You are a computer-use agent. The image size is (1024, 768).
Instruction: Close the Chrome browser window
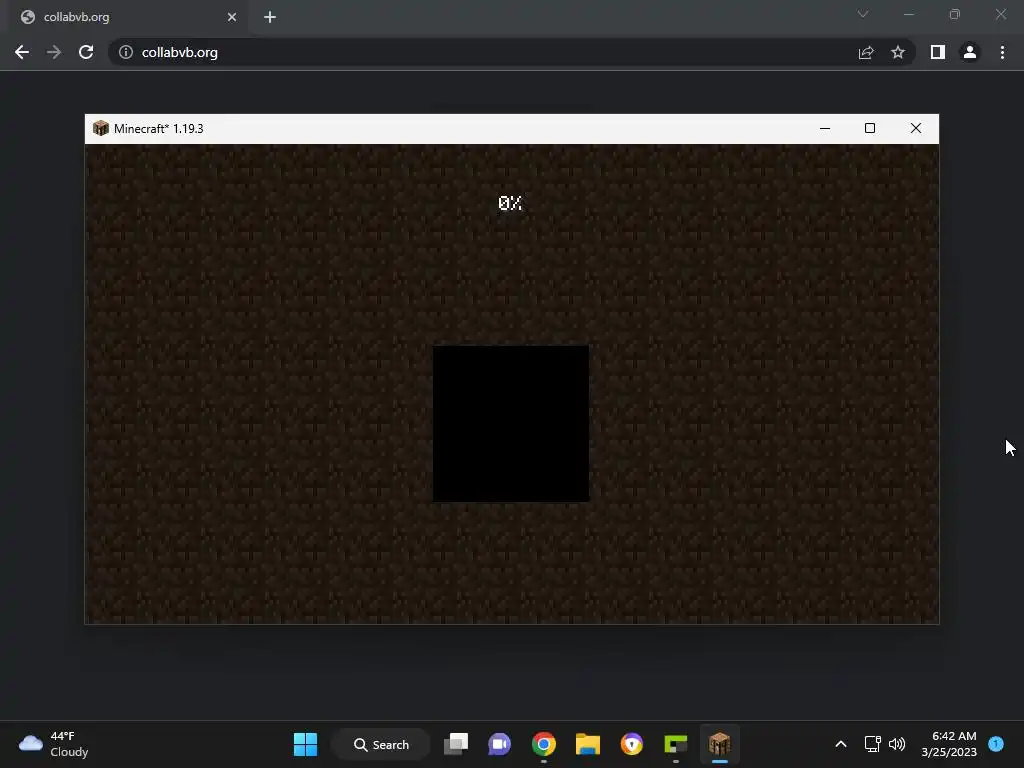click(x=1000, y=14)
